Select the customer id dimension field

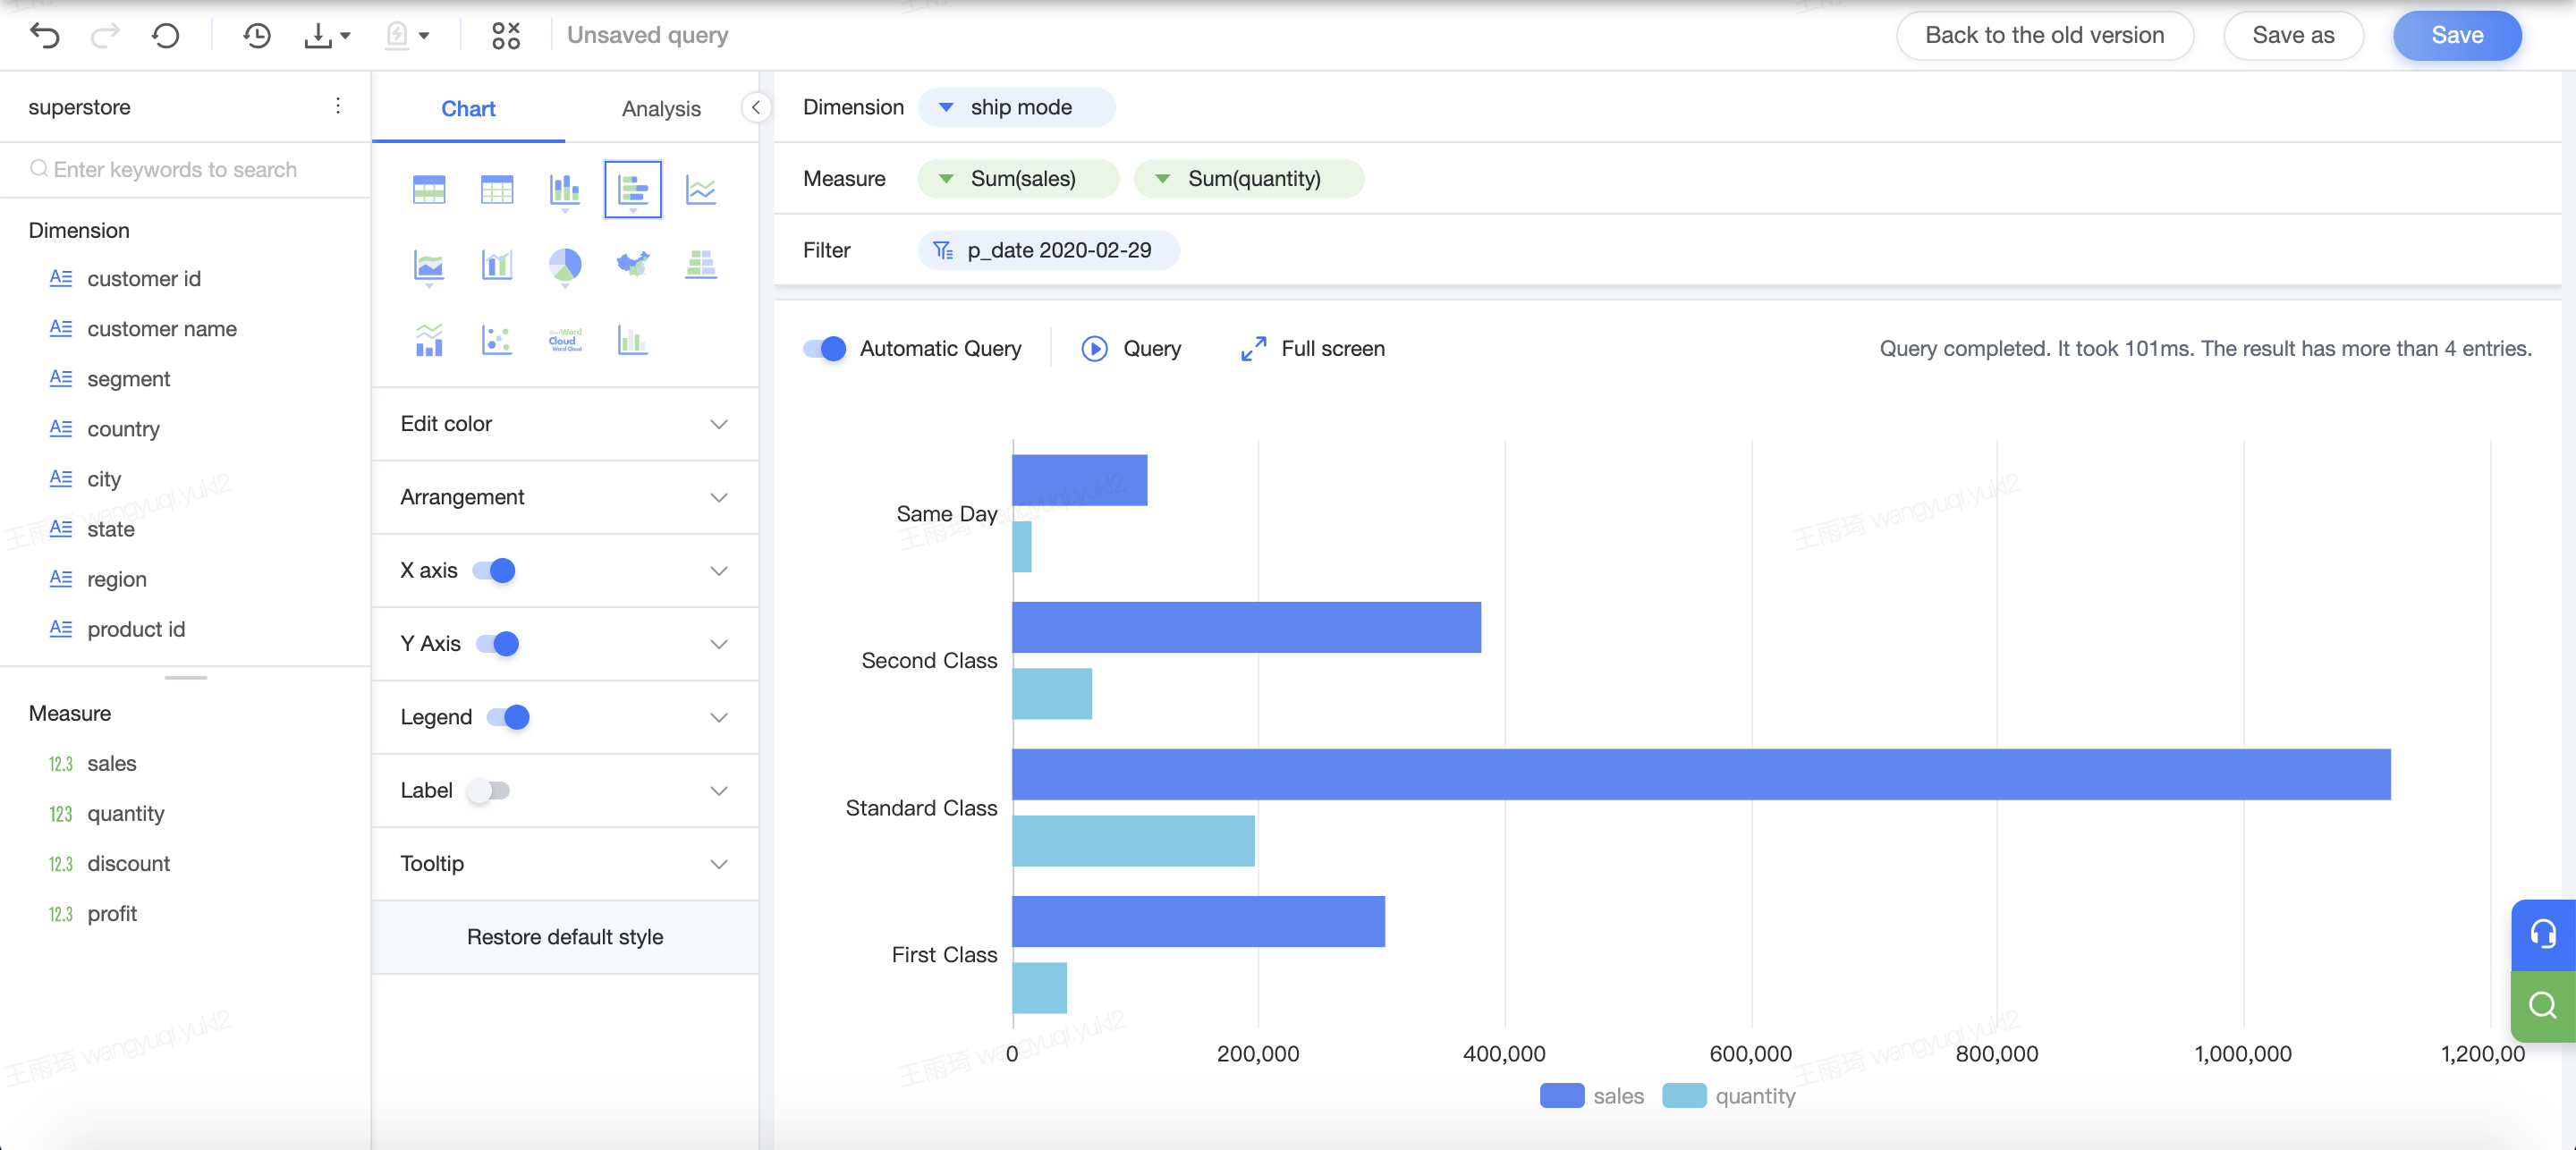pos(144,279)
